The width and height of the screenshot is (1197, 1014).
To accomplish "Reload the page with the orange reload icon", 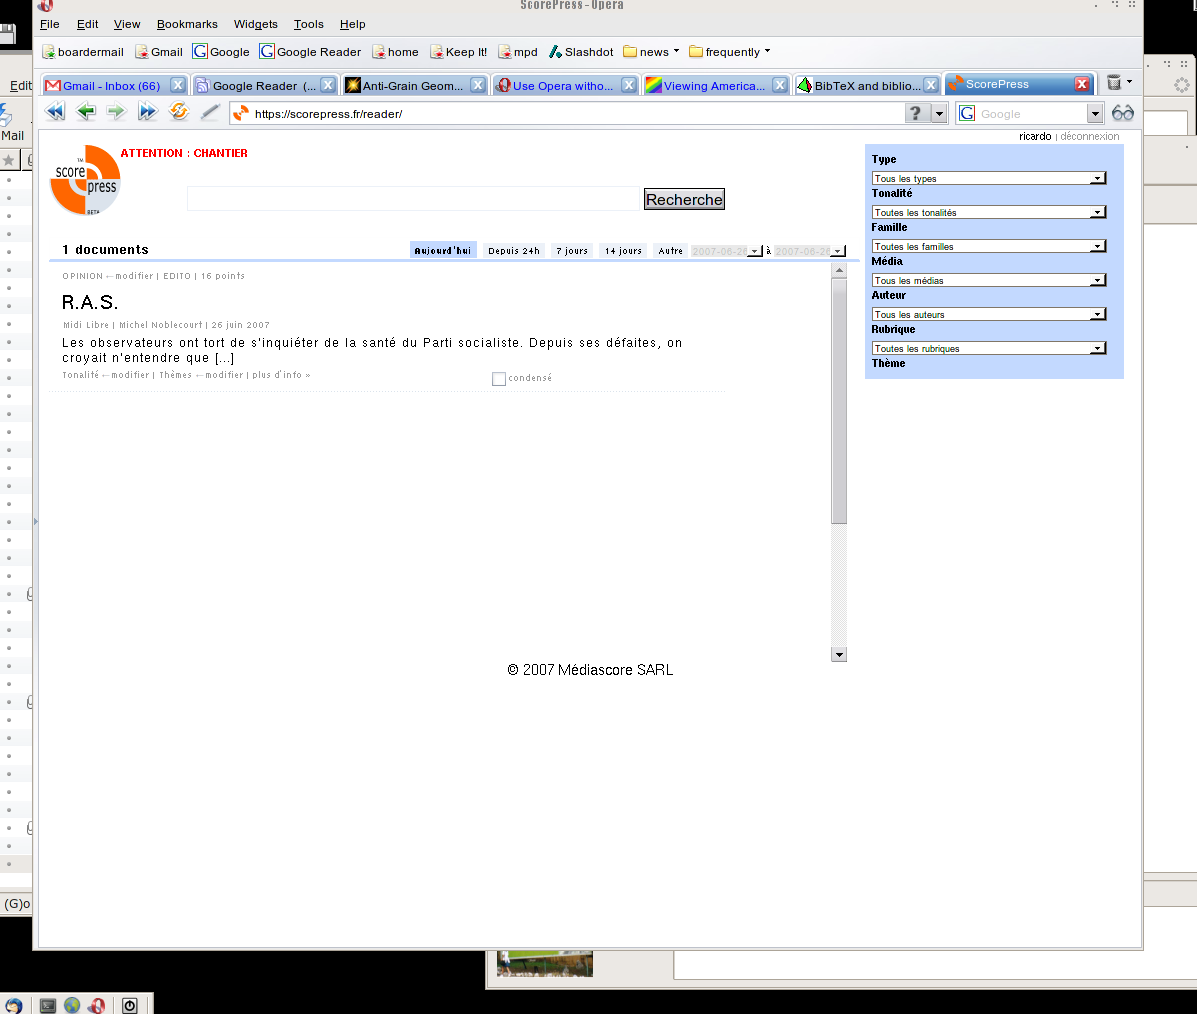I will [x=179, y=112].
